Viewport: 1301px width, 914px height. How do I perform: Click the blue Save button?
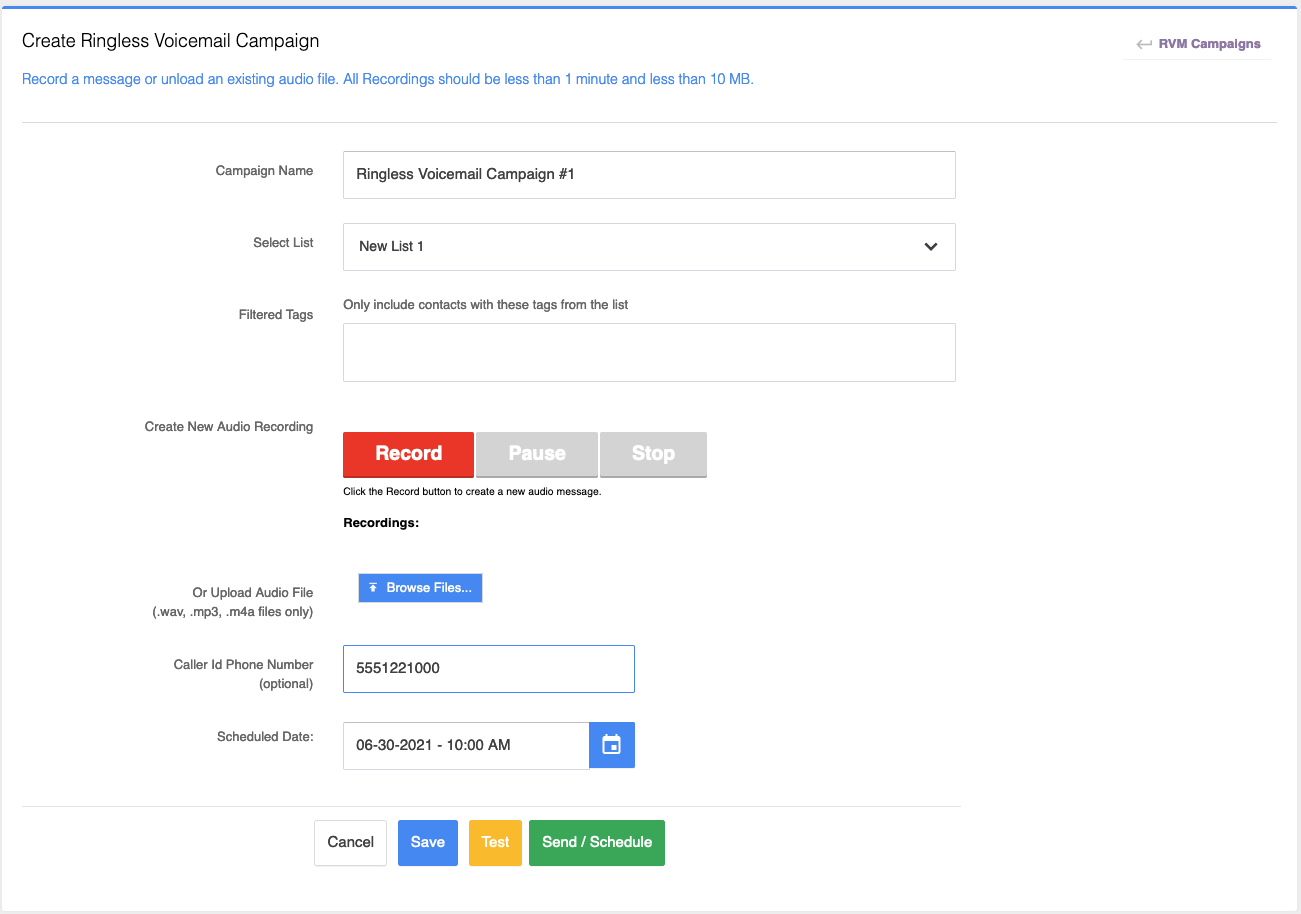[x=427, y=842]
